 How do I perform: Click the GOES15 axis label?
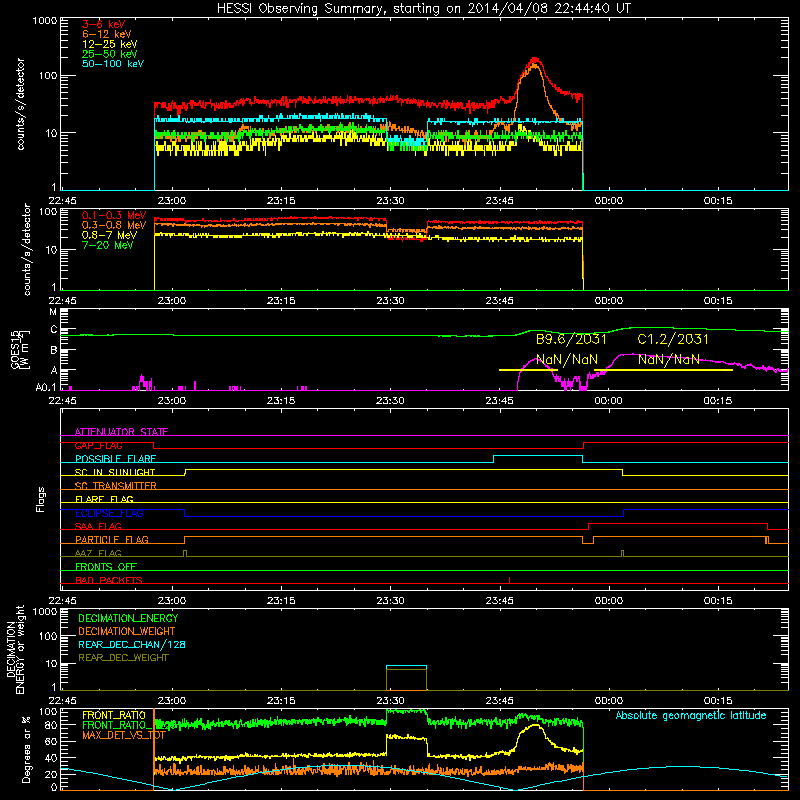coord(16,349)
